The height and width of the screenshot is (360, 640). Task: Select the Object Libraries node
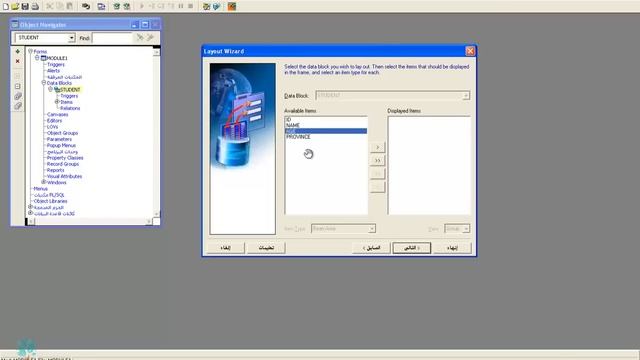pos(51,201)
